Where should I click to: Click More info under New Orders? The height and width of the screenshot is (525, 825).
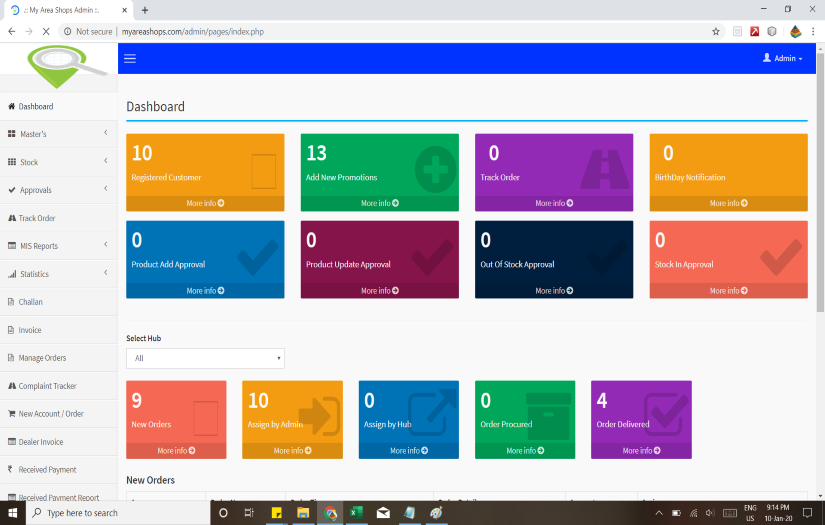pyautogui.click(x=176, y=451)
